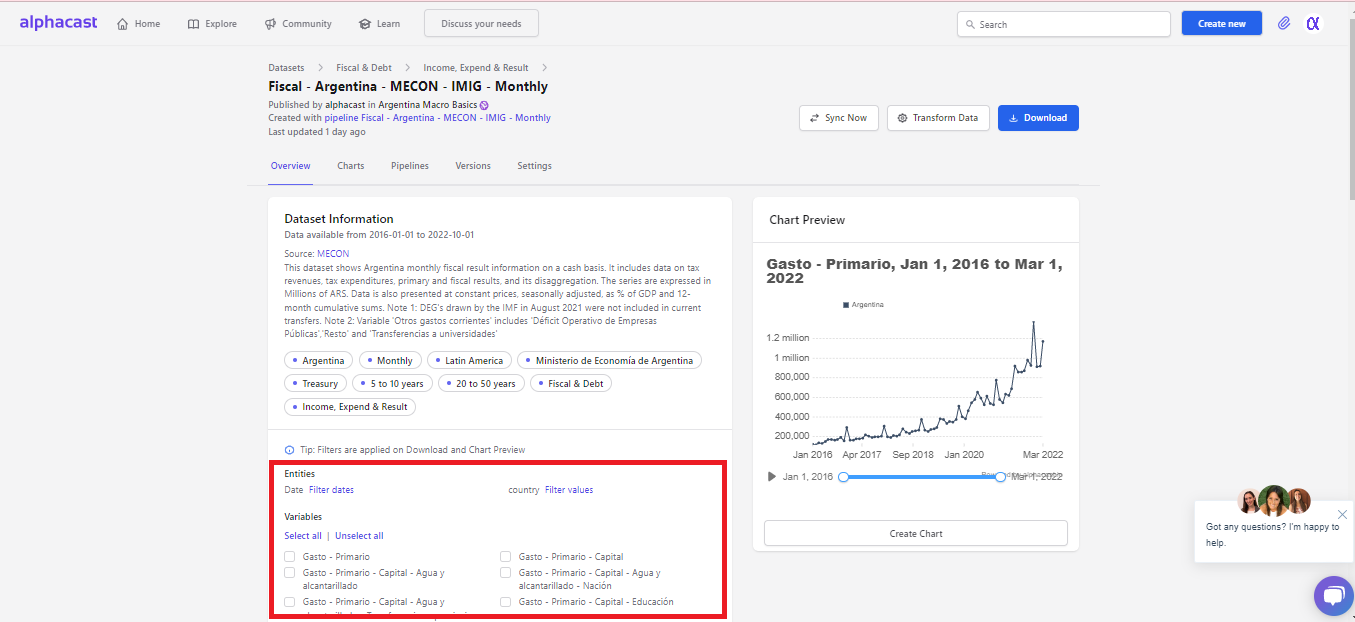Check the Gasto - Primario checkbox
The image size is (1355, 622).
pyautogui.click(x=289, y=556)
